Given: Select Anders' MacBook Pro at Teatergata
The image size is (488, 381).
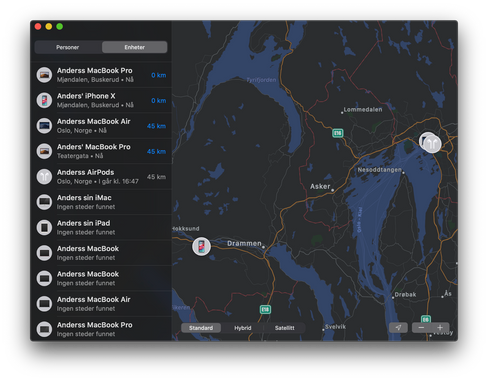Looking at the screenshot, I should pos(101,151).
